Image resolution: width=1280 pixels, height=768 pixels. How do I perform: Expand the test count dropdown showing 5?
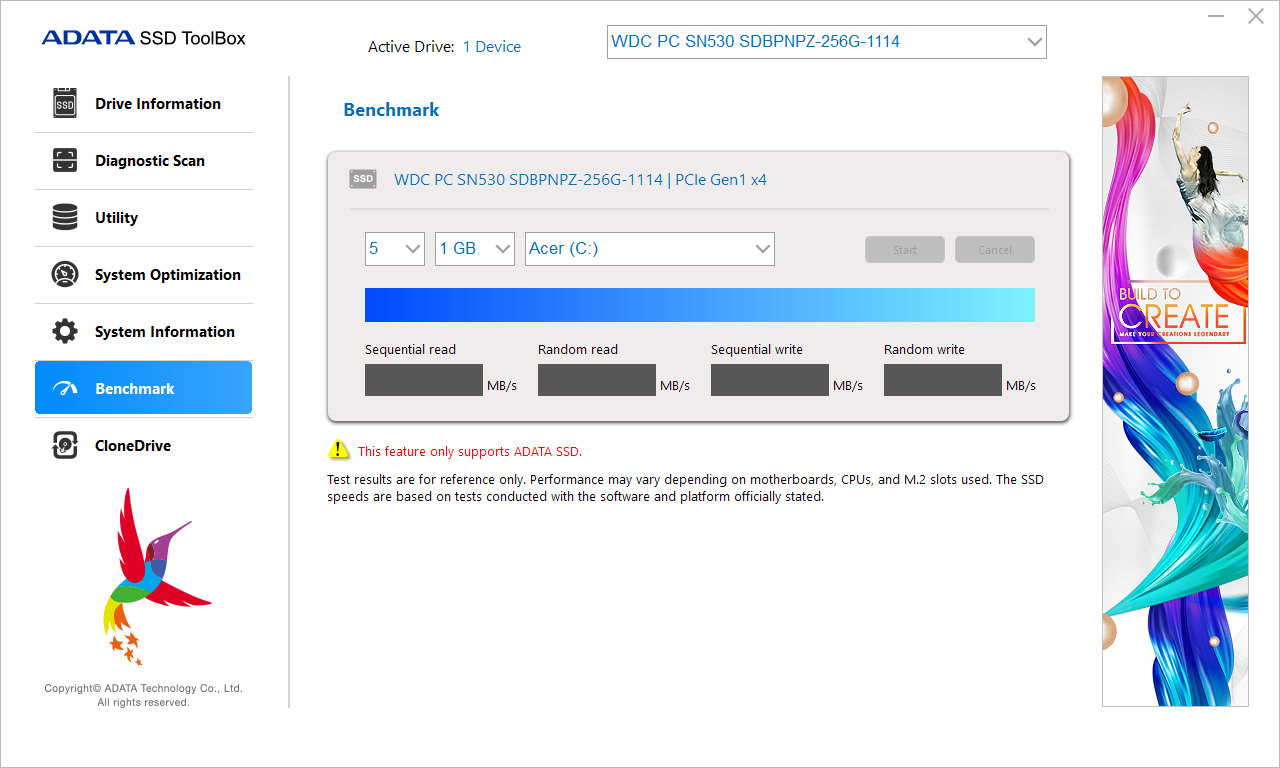tap(395, 249)
